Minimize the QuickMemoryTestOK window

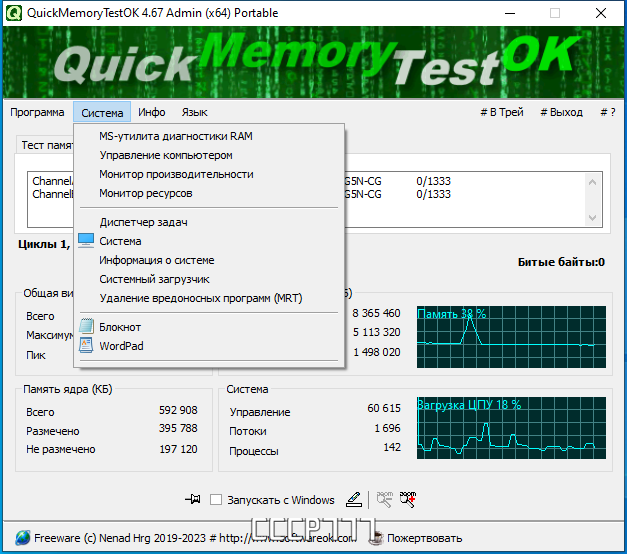click(x=510, y=13)
